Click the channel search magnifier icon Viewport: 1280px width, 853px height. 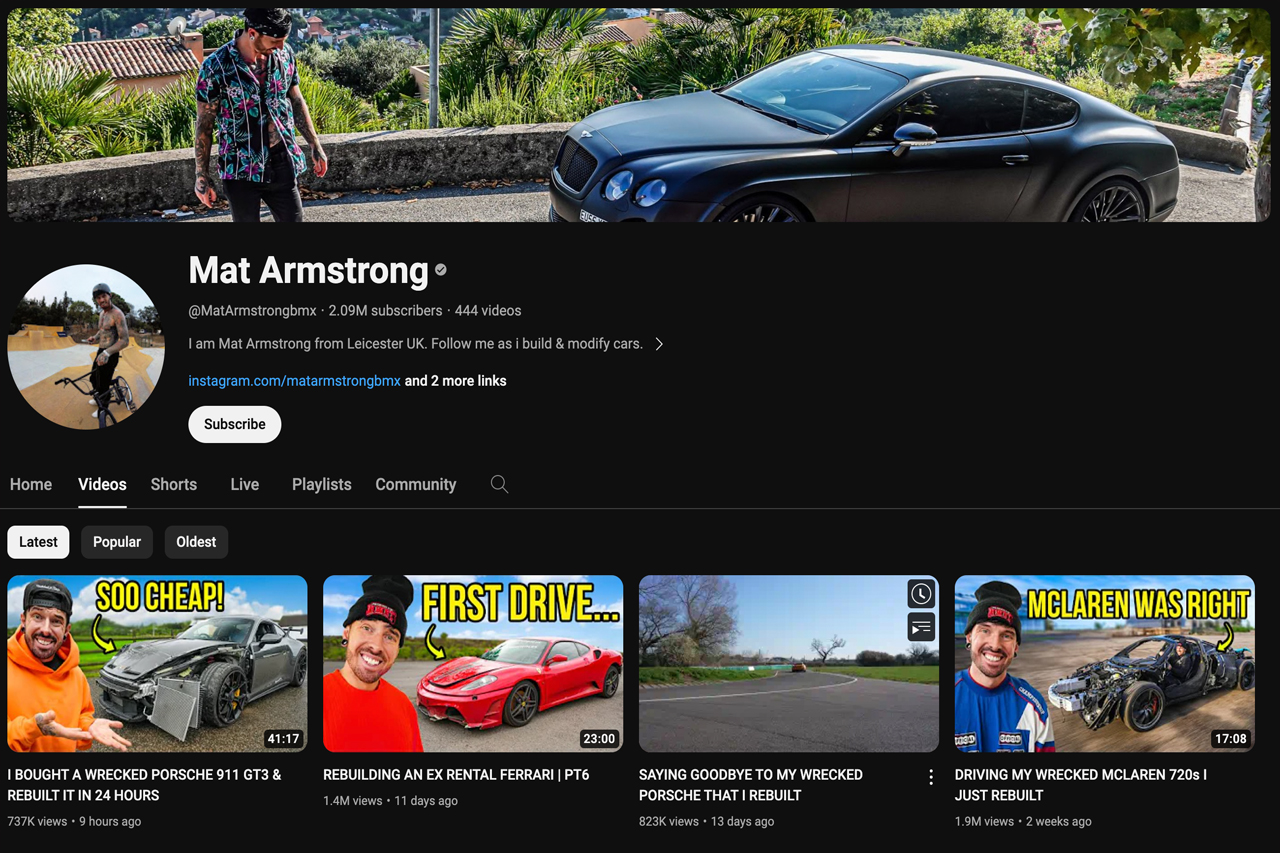coord(499,484)
